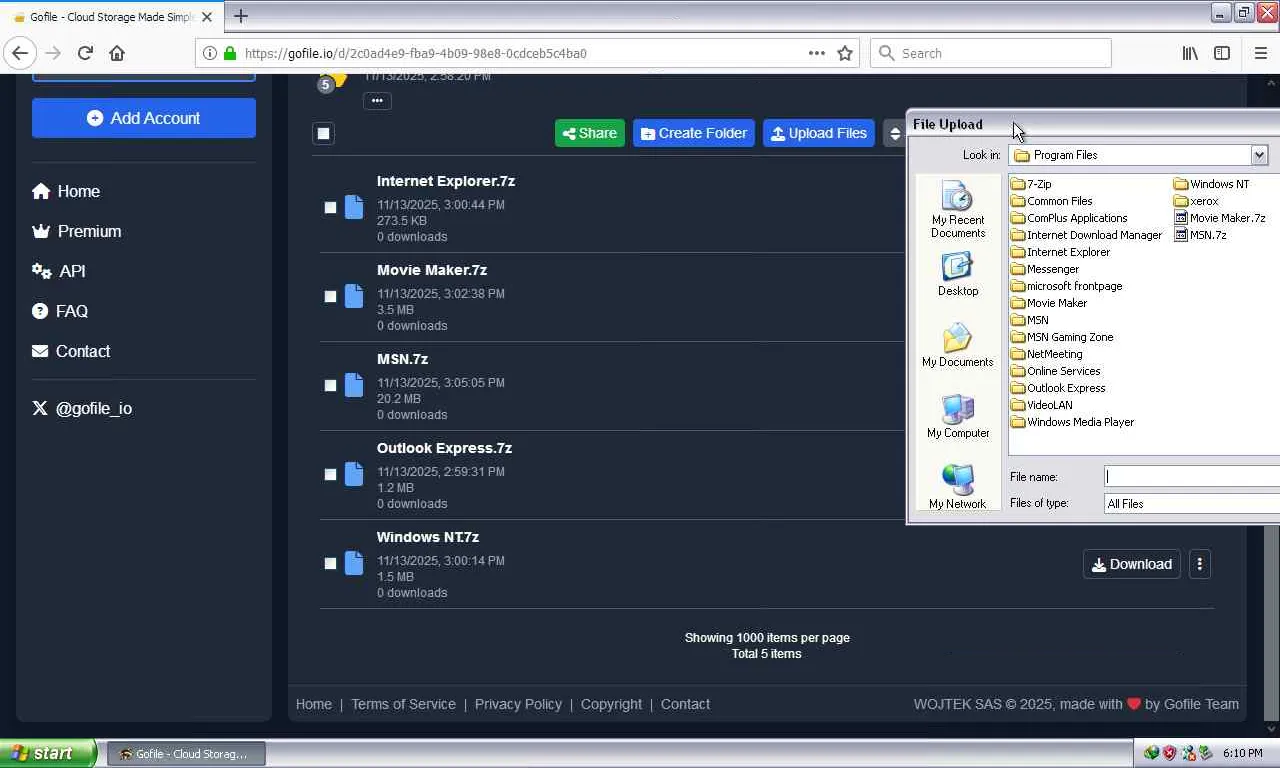
Task: Select the MSN.7z archive in File Upload
Action: (x=1201, y=235)
